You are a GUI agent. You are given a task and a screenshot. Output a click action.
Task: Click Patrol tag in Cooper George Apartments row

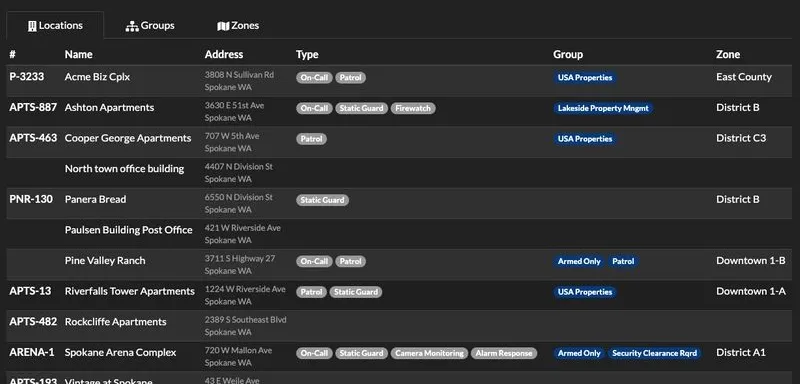tap(311, 139)
